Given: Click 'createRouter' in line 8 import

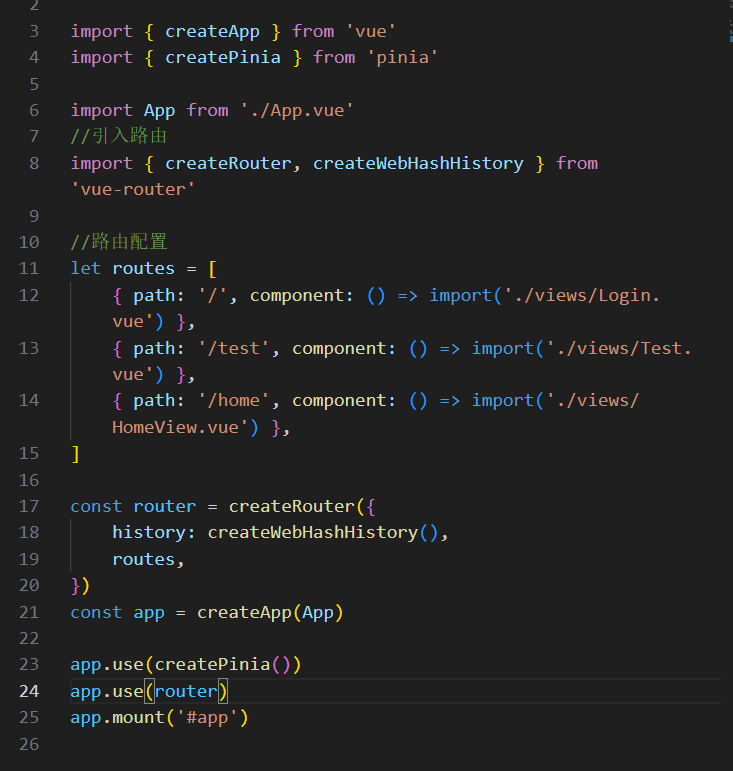Looking at the screenshot, I should click(x=228, y=163).
